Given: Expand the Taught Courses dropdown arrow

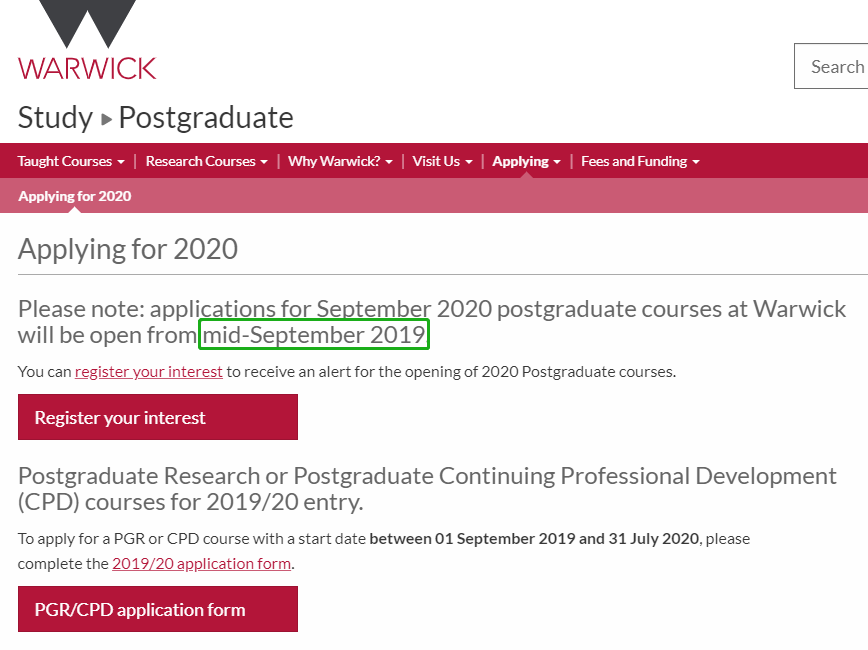Looking at the screenshot, I should click(121, 162).
